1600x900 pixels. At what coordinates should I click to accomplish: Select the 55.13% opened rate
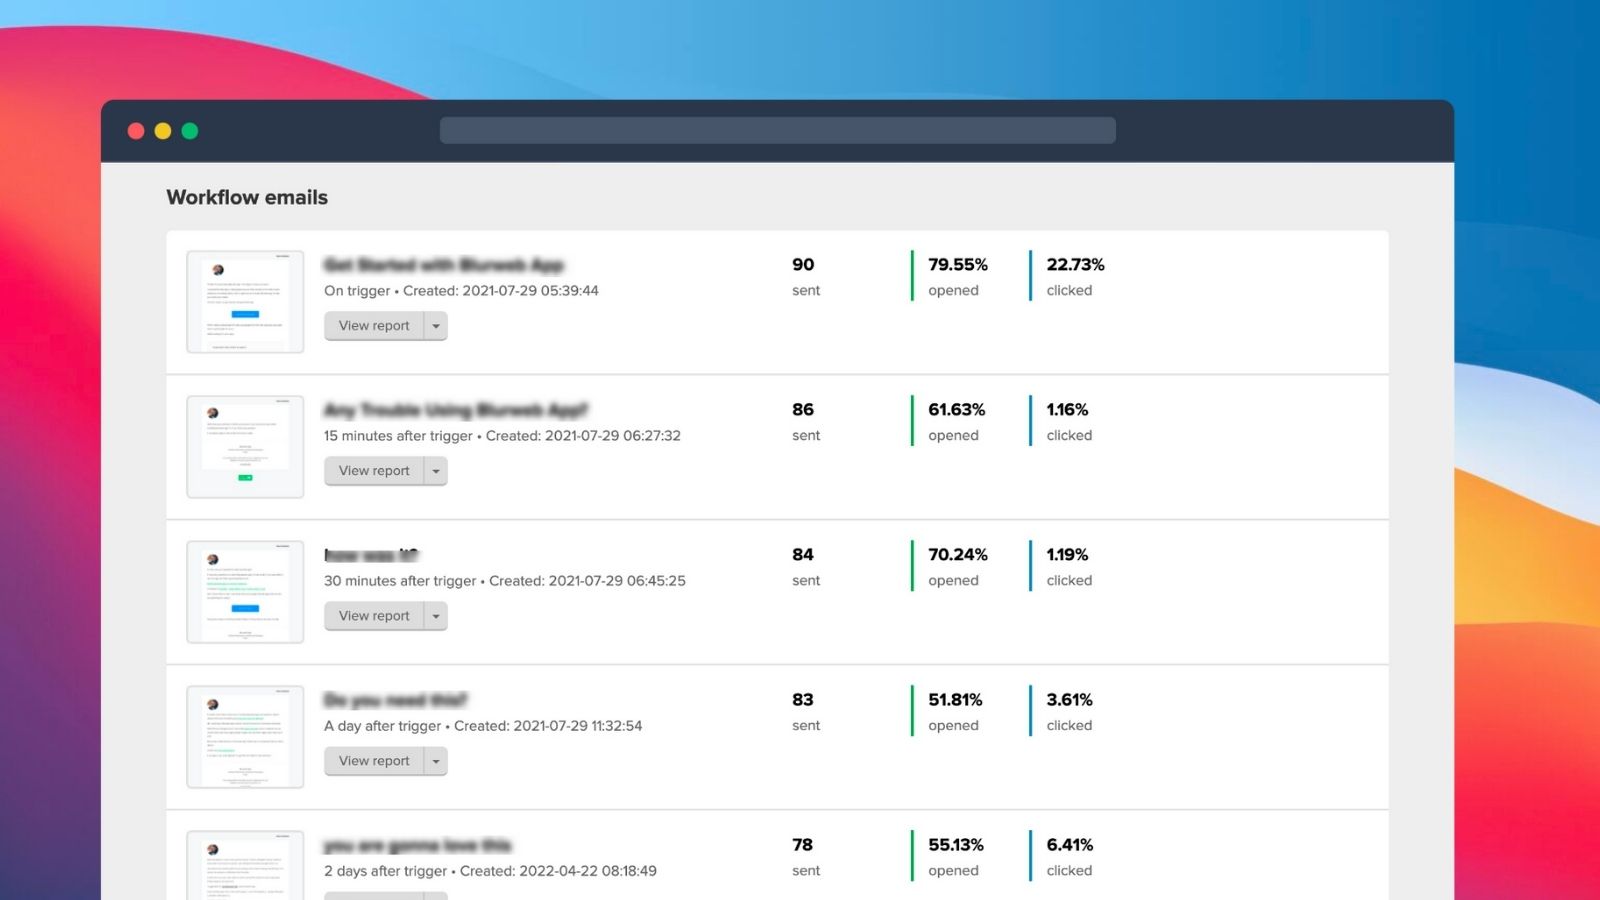coord(956,845)
